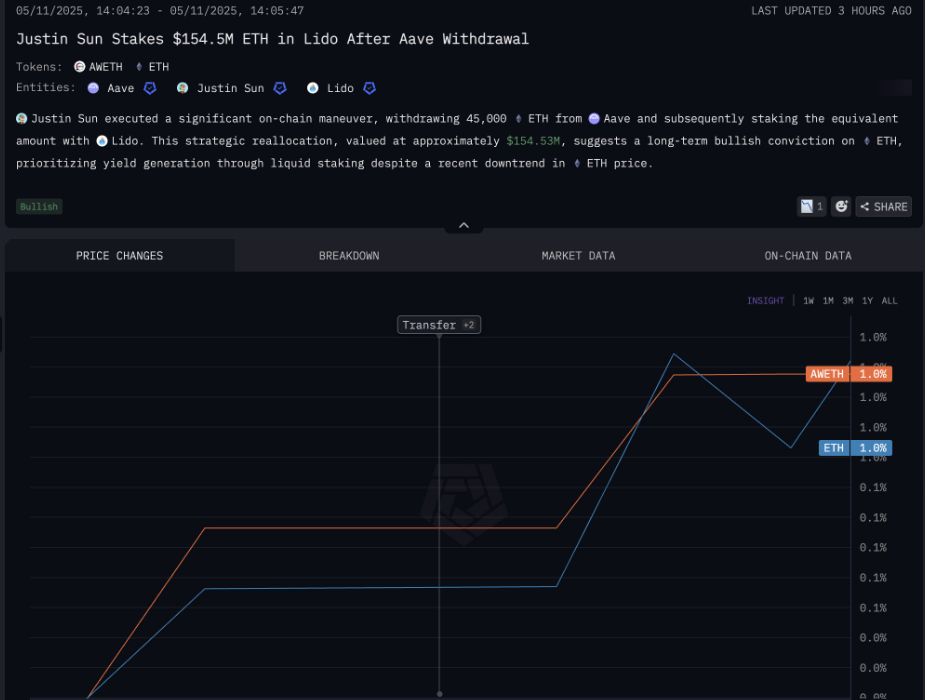925x700 pixels.
Task: Click the emoji reaction icon next to Share
Action: pos(842,206)
